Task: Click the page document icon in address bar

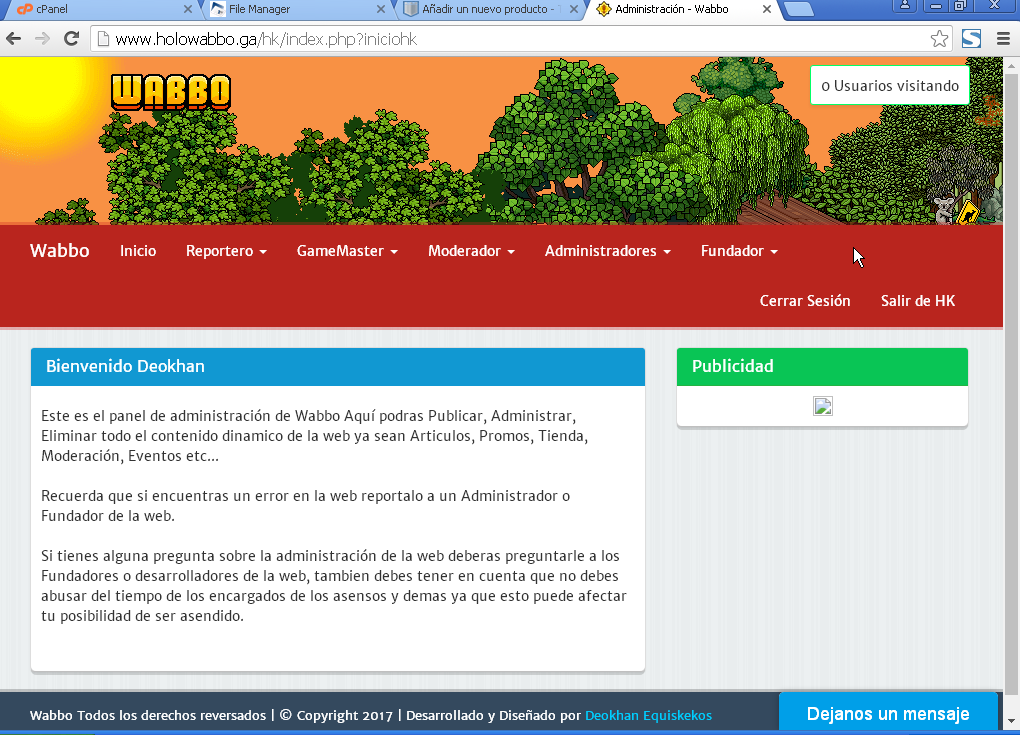Action: coord(103,39)
